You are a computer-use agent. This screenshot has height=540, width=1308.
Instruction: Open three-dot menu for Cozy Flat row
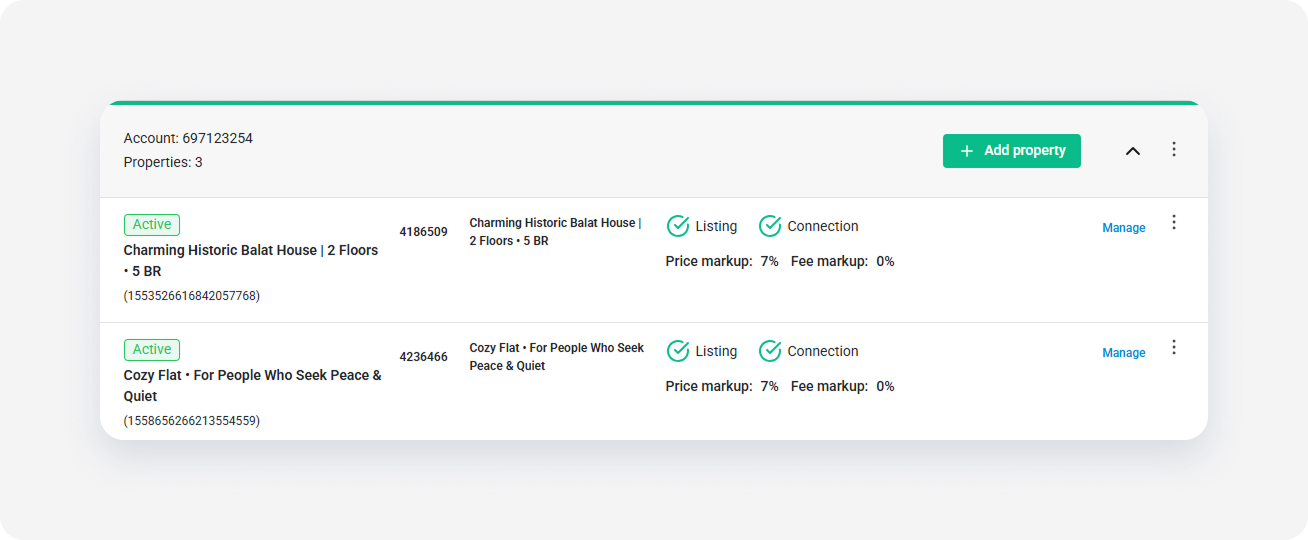tap(1174, 347)
